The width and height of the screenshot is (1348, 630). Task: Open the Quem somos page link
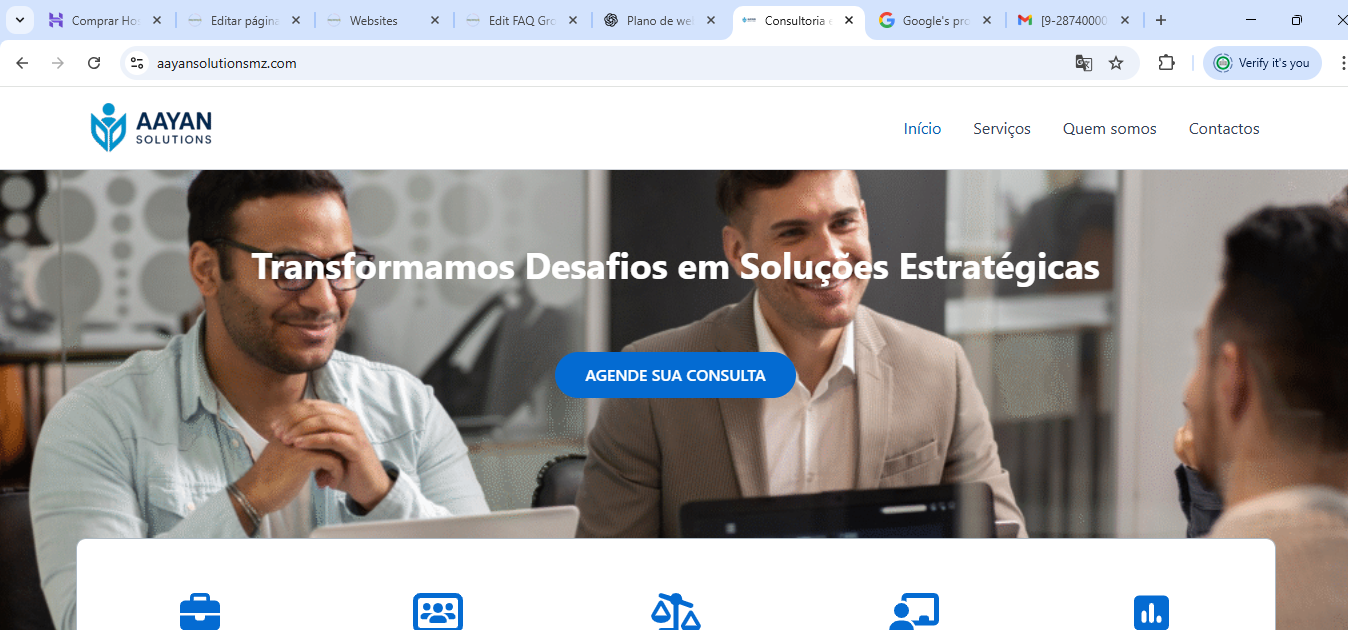click(x=1110, y=128)
